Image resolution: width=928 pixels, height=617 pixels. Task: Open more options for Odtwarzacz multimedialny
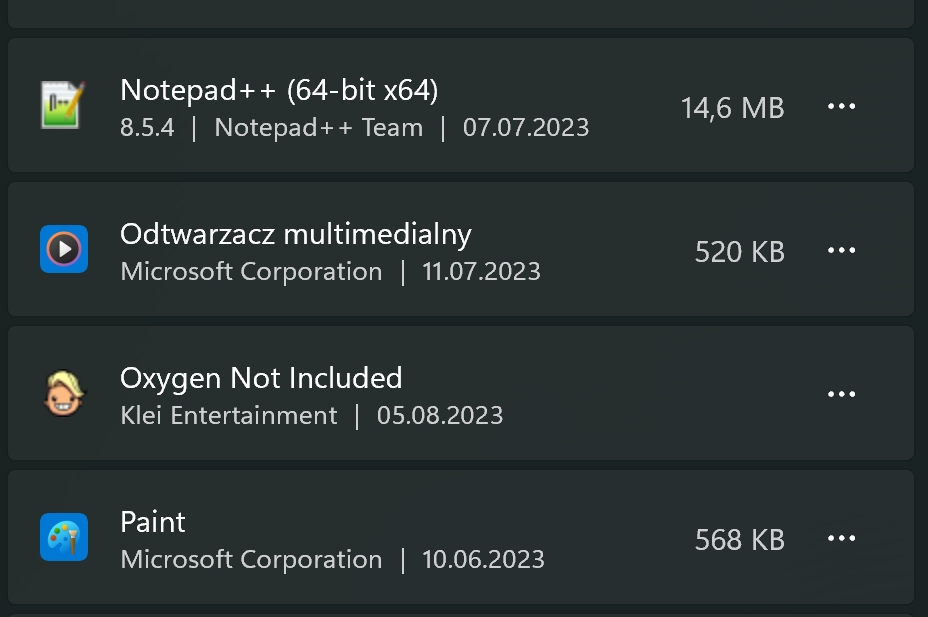coord(842,251)
